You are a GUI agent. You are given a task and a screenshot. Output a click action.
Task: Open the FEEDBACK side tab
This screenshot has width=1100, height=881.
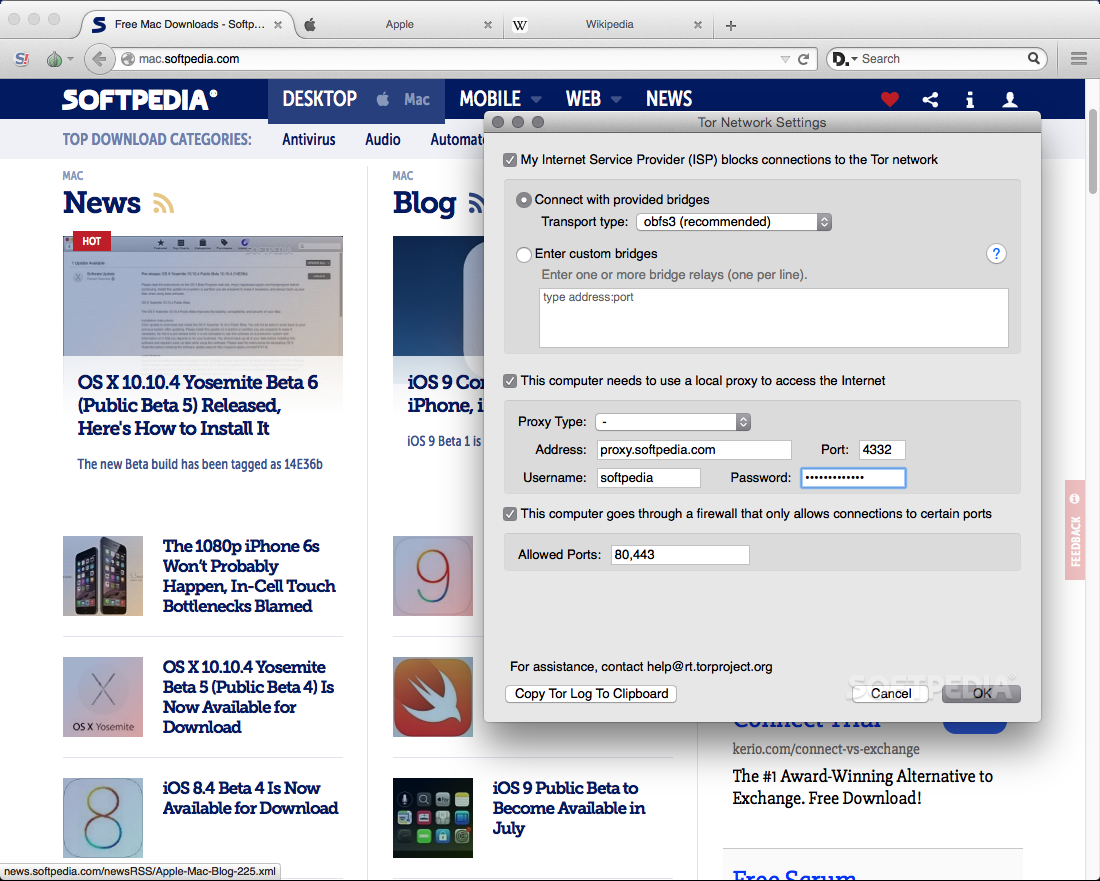tap(1075, 530)
